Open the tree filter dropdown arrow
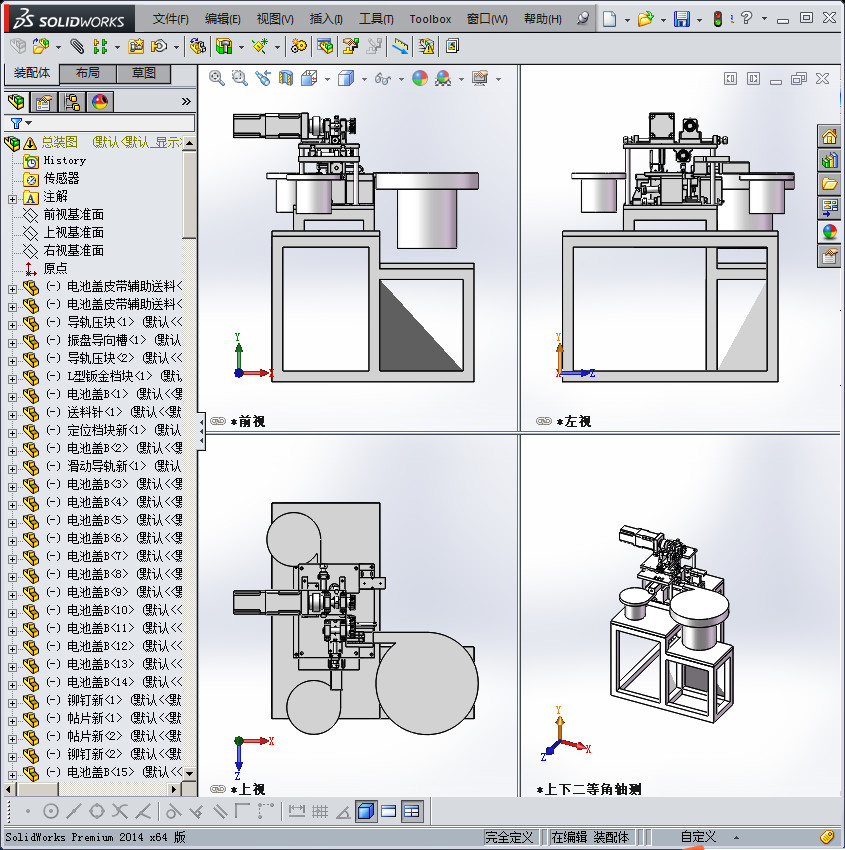The image size is (845, 850). tap(29, 123)
